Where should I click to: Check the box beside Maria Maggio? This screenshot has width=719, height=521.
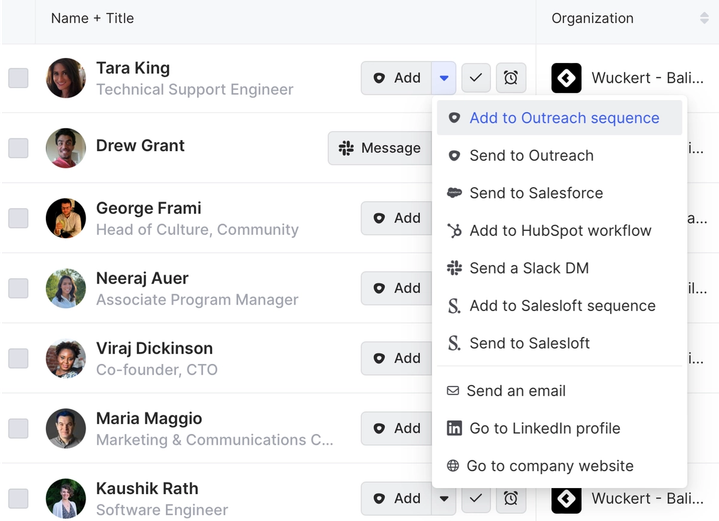pos(18,428)
